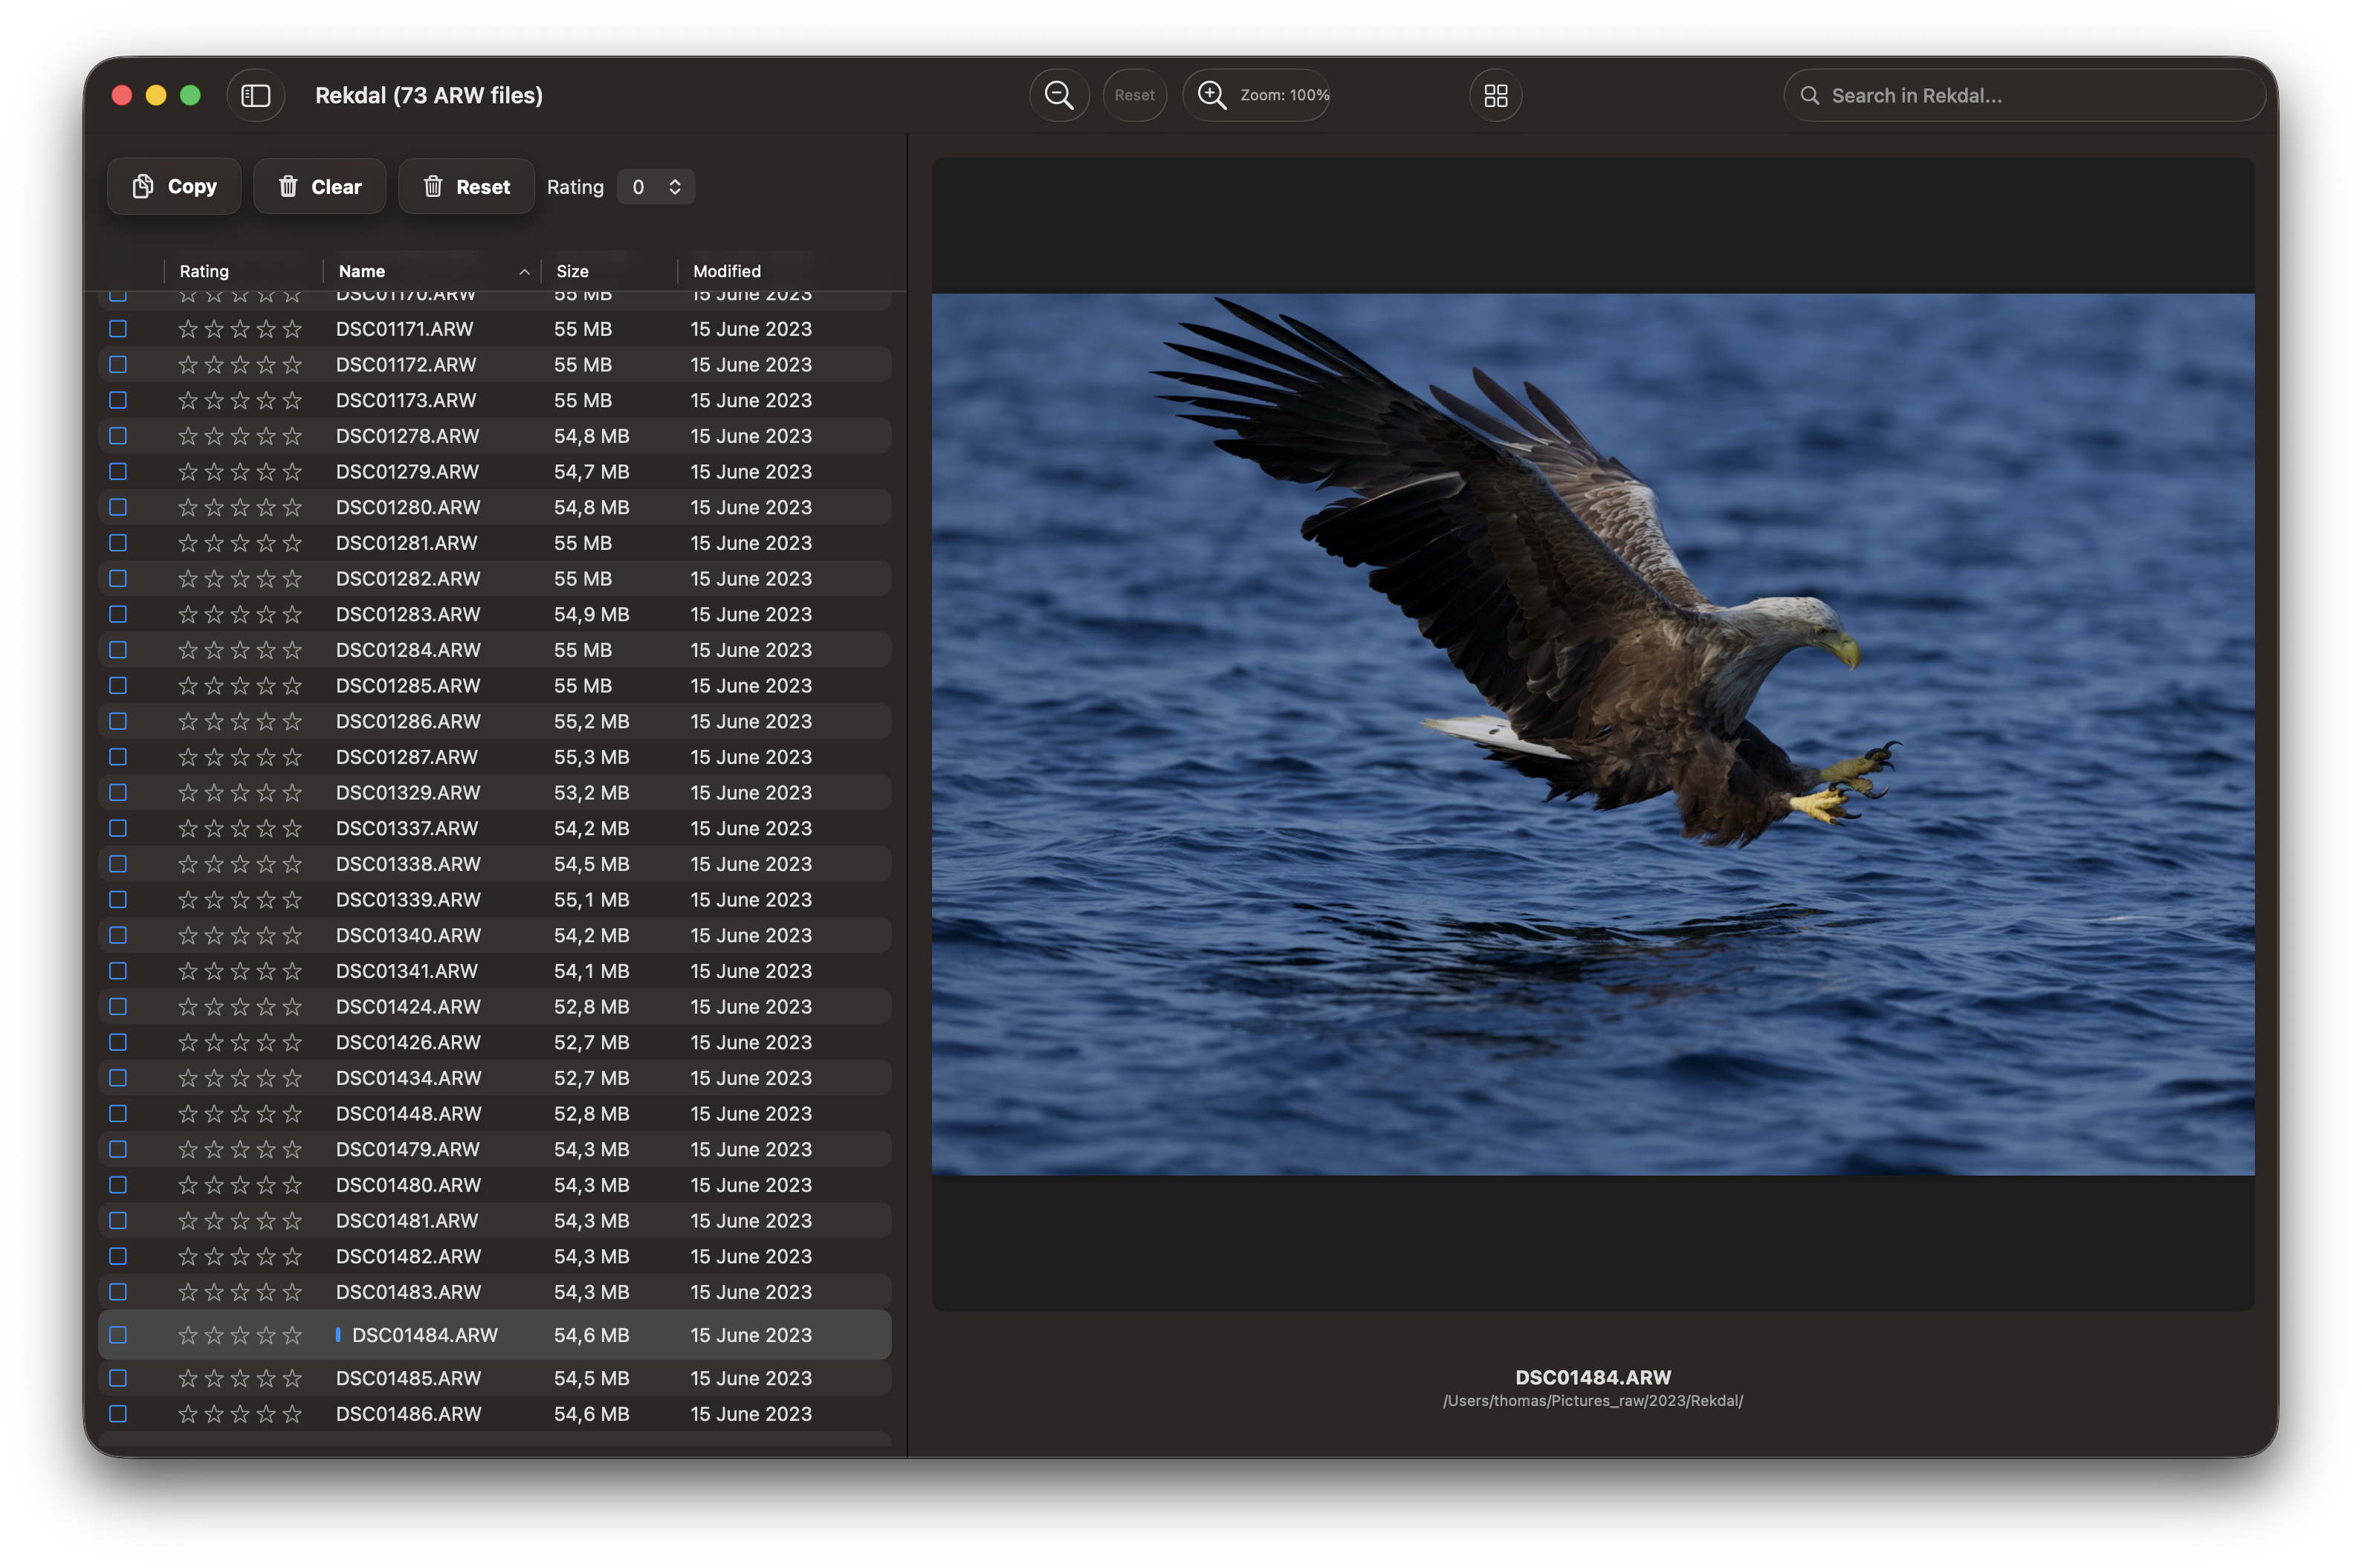The height and width of the screenshot is (1568, 2362).
Task: Select the checkbox for DSC01329.ARW
Action: tap(118, 792)
